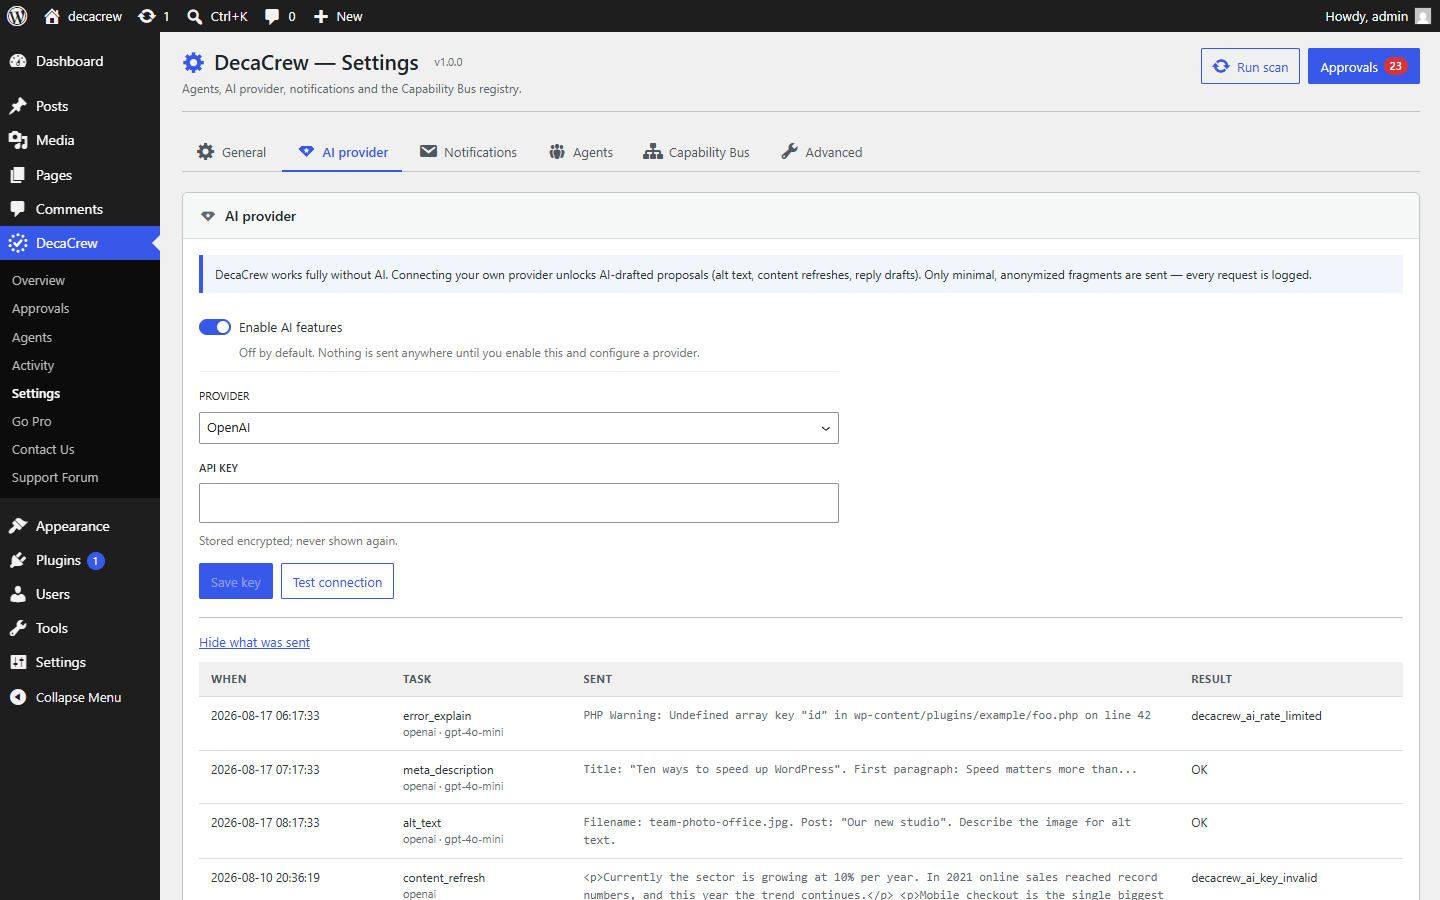Select the AI provider tab
1440x900 pixels.
click(342, 152)
